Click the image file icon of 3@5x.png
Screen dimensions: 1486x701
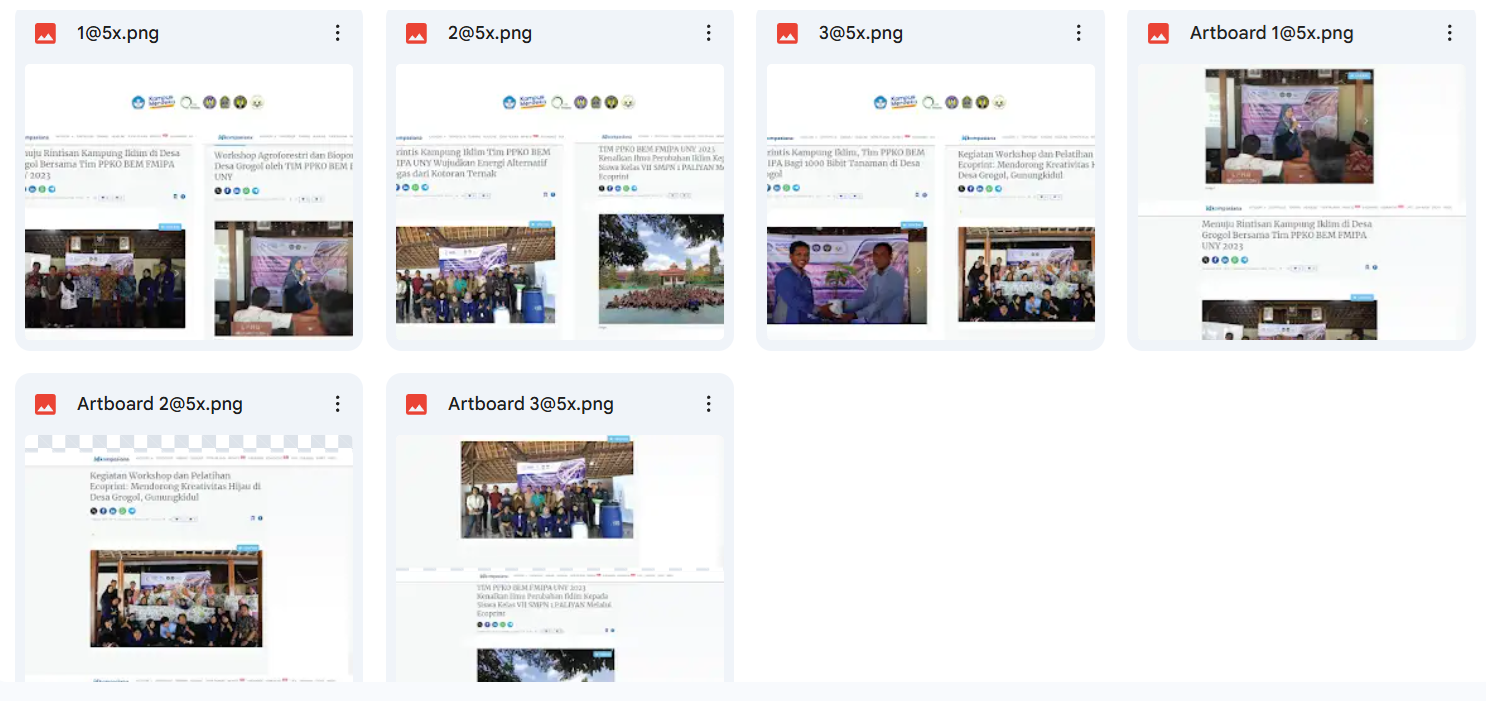pos(787,33)
